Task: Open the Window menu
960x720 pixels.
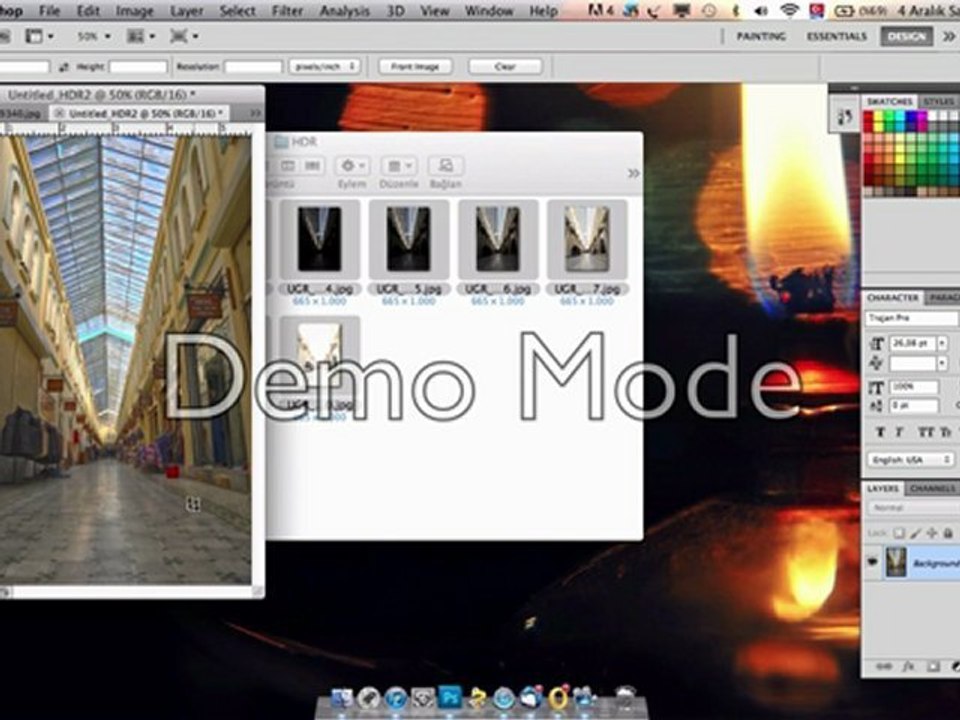Action: pos(489,11)
